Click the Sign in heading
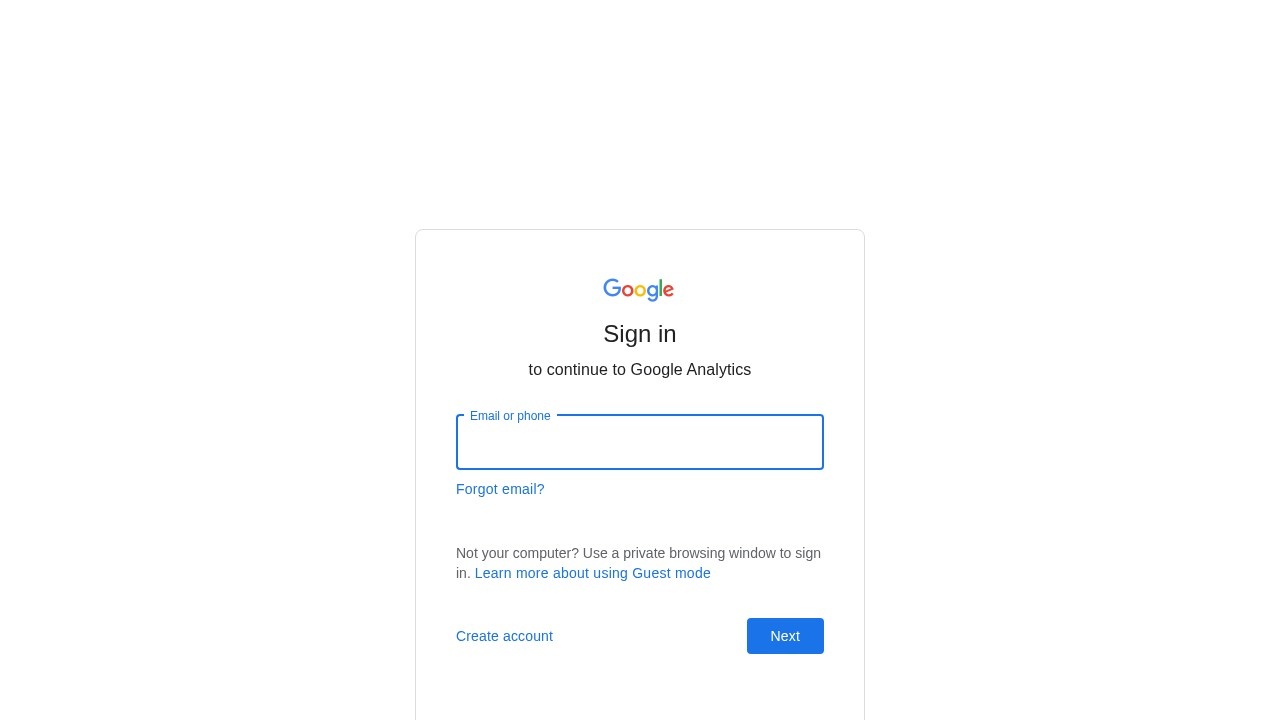The image size is (1280, 720). (640, 334)
